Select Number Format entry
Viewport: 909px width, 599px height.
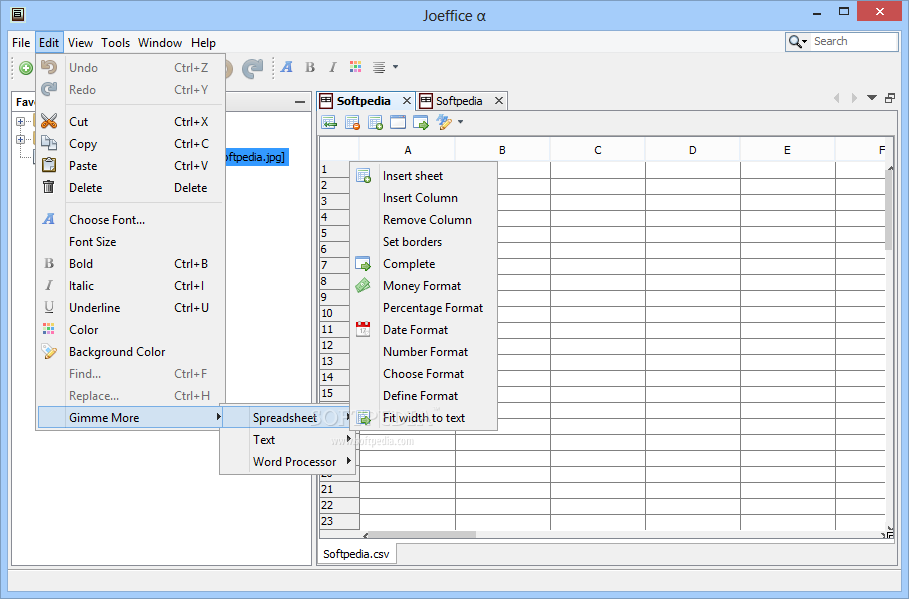pos(424,352)
